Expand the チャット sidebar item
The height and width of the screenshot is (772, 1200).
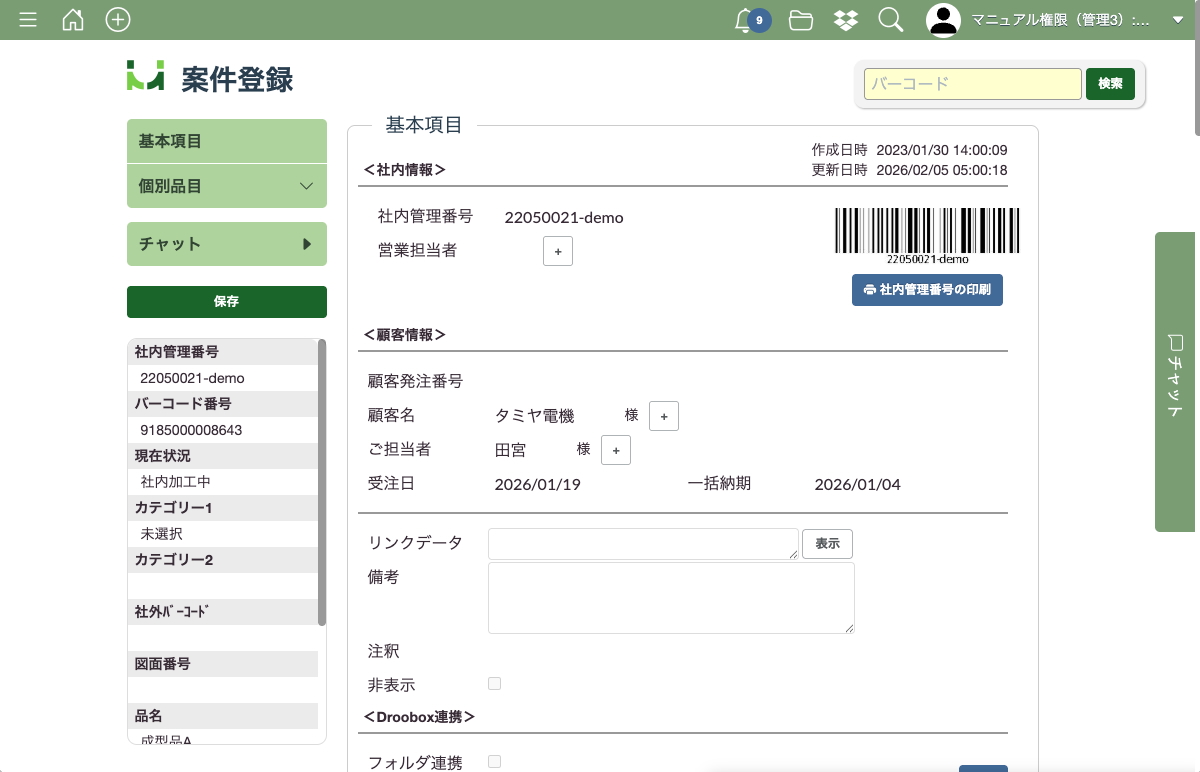point(227,244)
